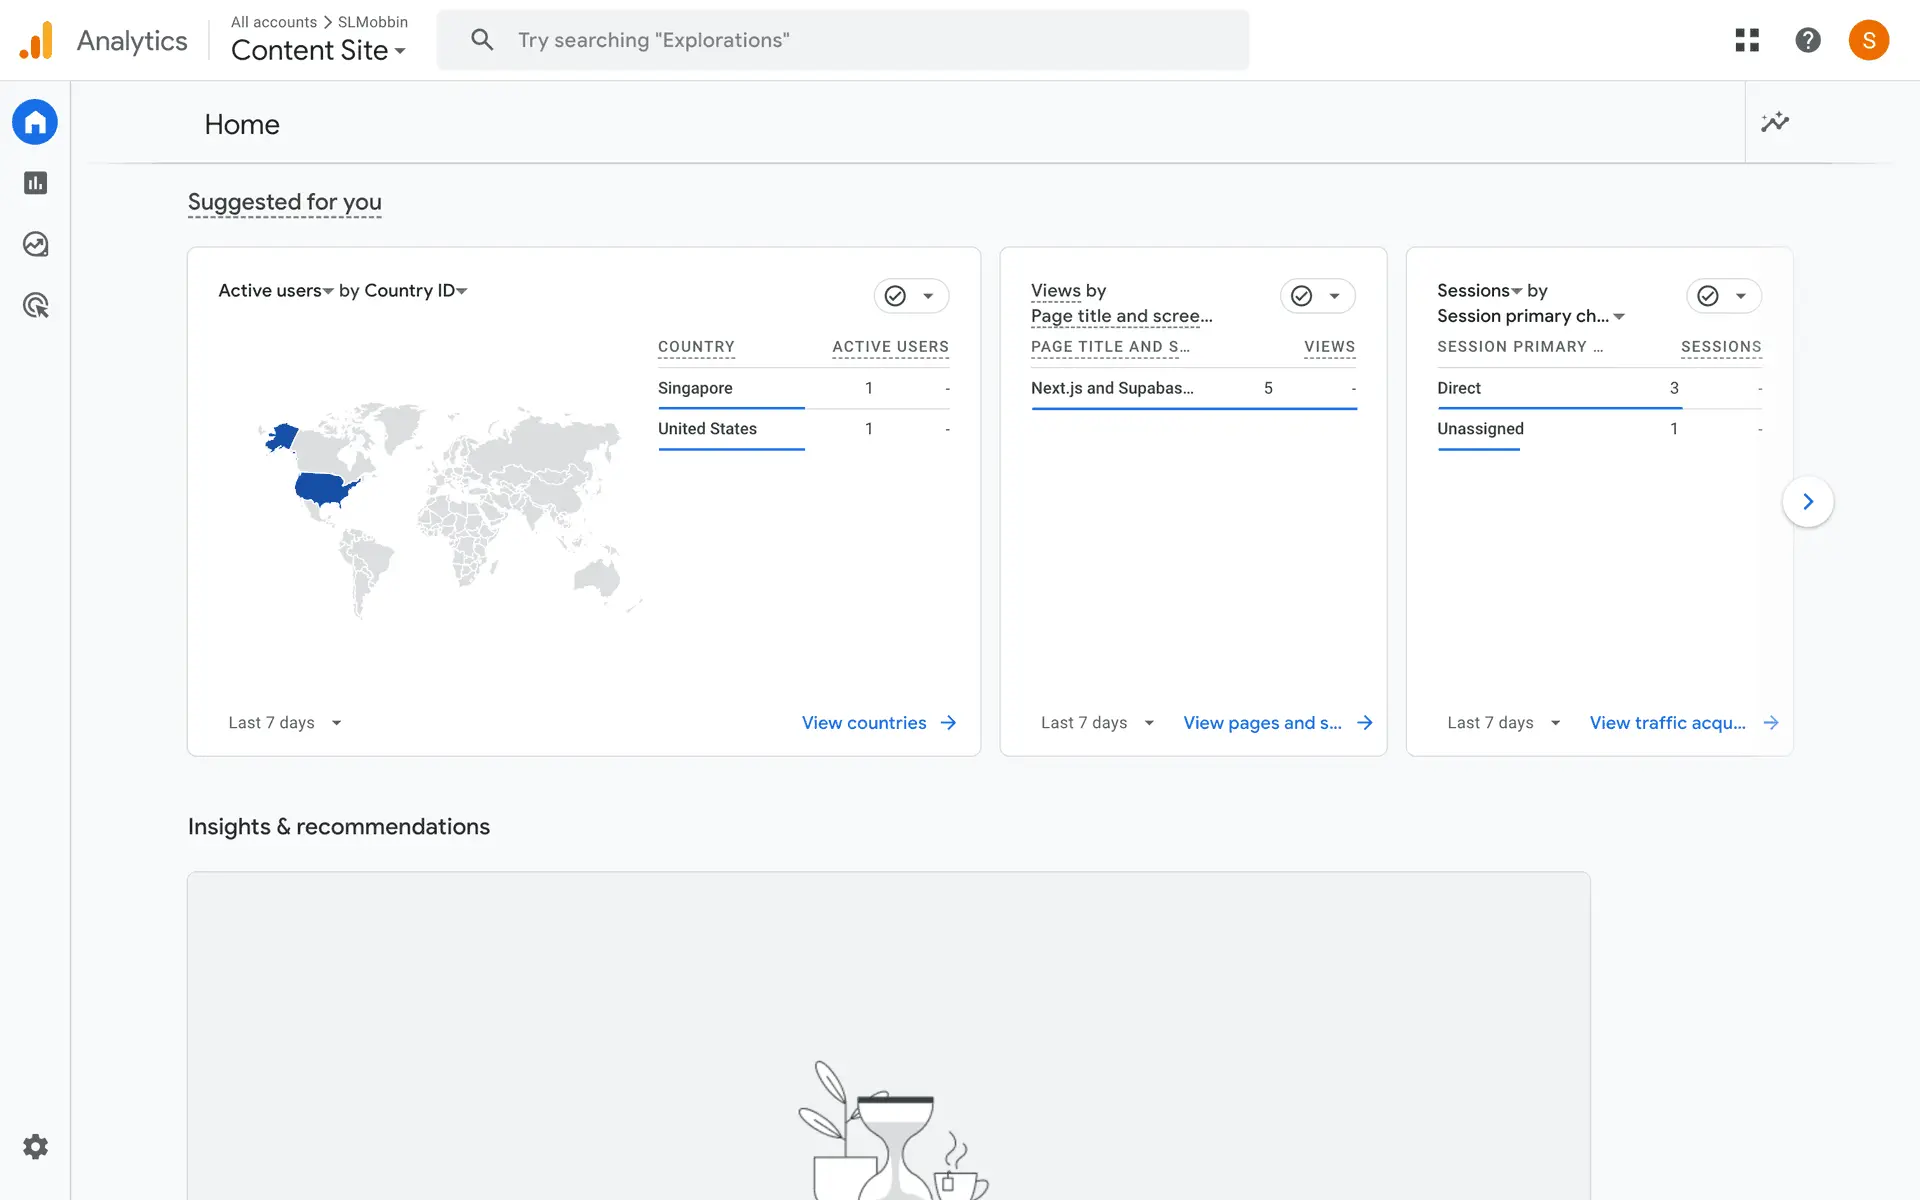
Task: Open the Google apps grid icon
Action: (1747, 40)
